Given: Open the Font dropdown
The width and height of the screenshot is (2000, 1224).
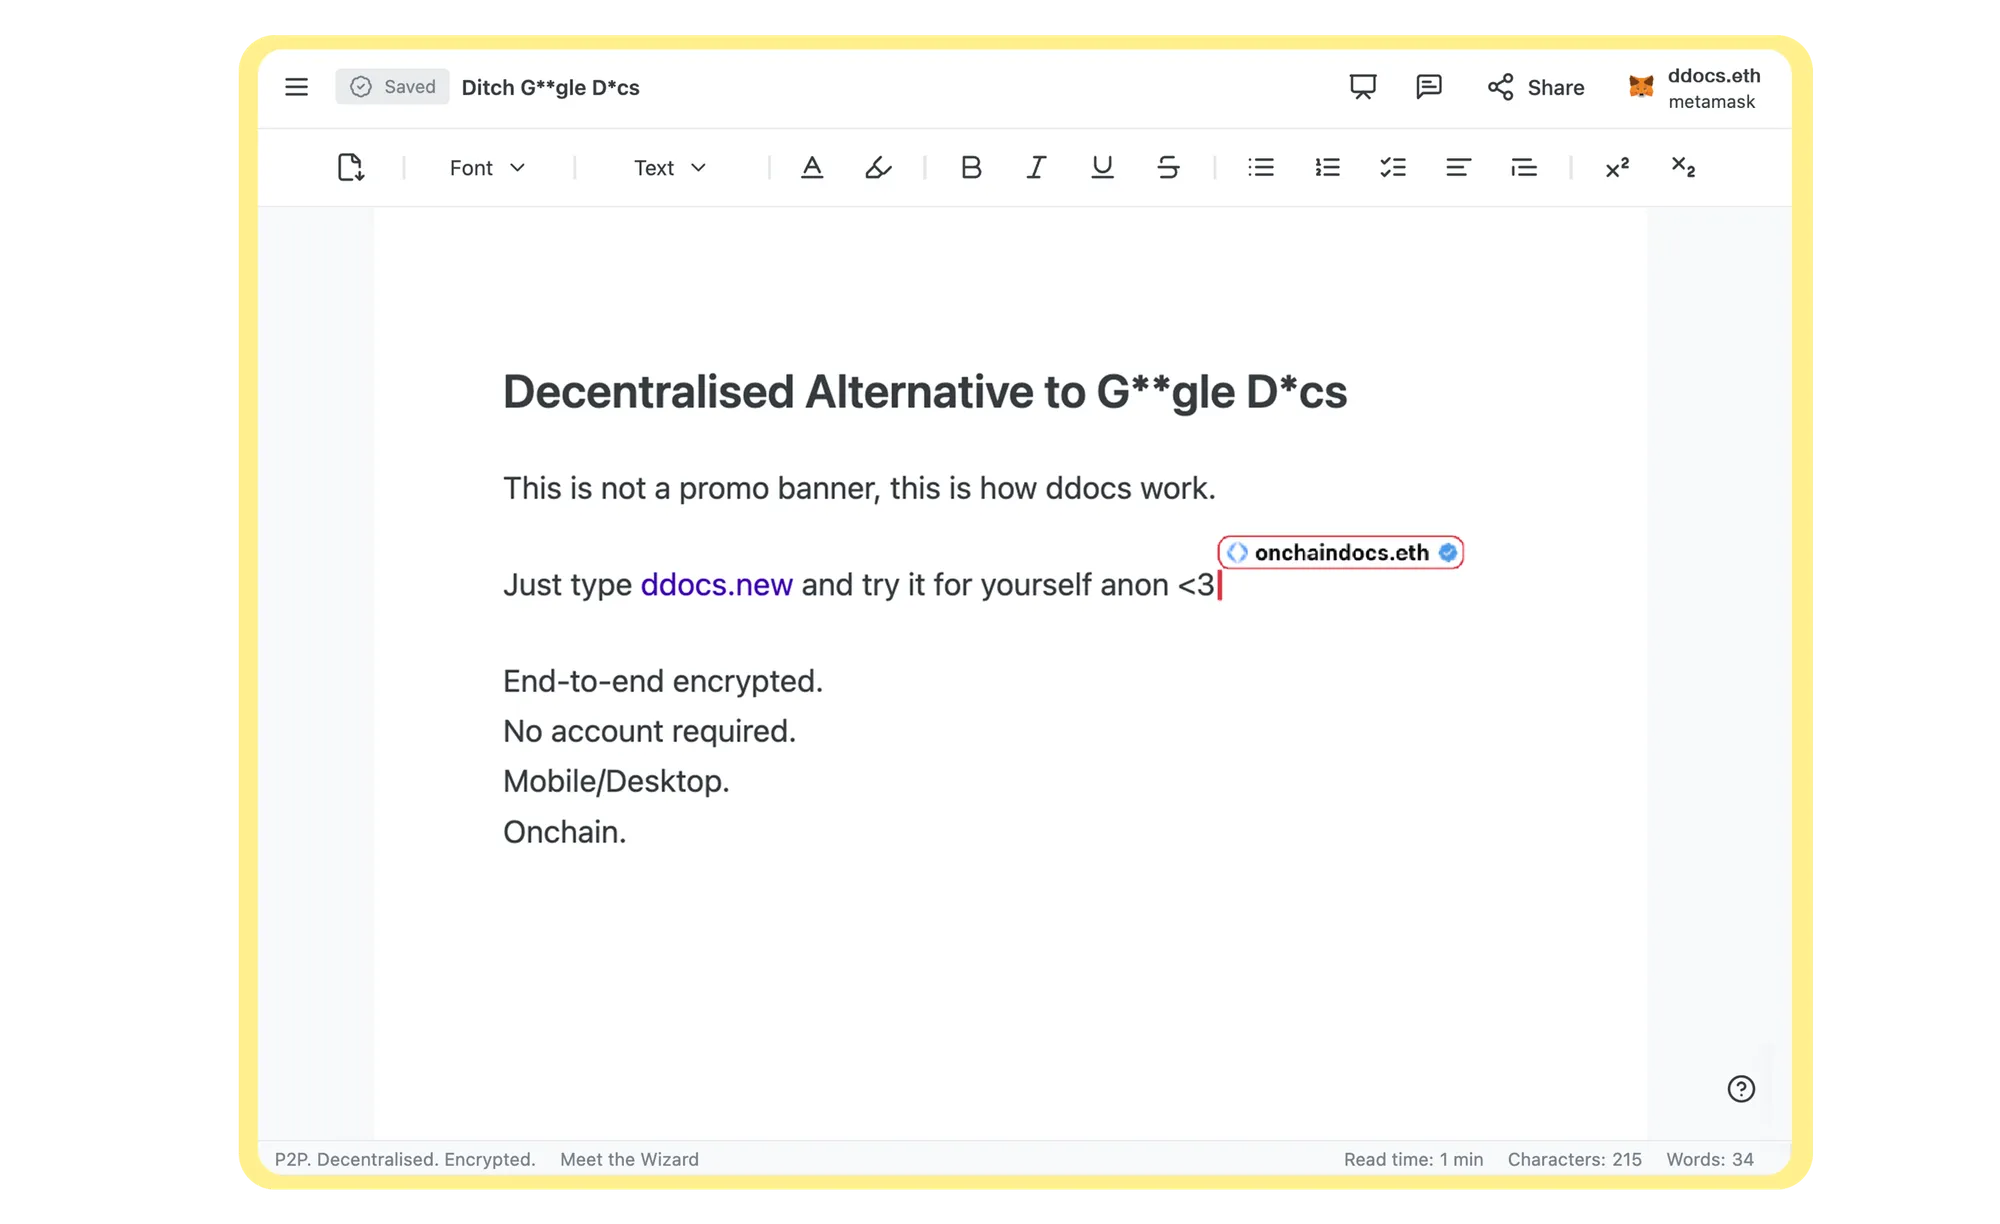Looking at the screenshot, I should click(487, 167).
